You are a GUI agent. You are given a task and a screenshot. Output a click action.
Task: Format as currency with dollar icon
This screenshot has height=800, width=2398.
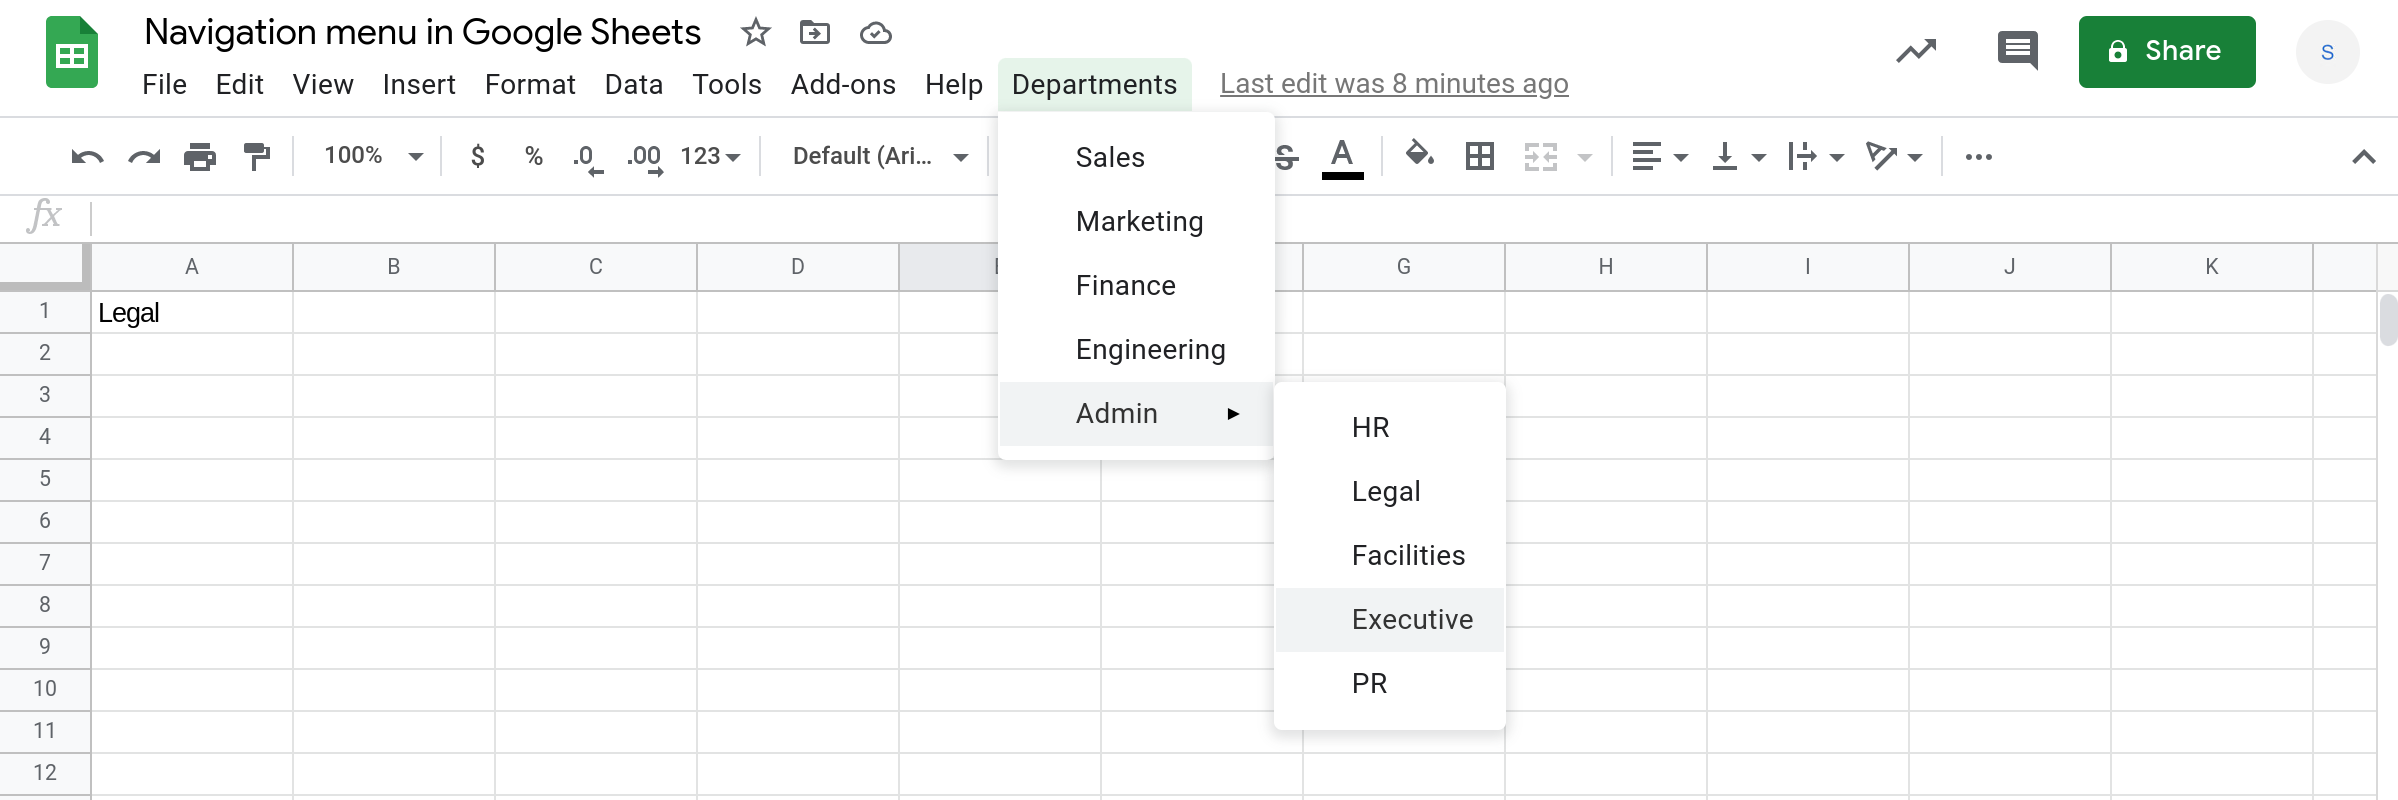[x=478, y=156]
